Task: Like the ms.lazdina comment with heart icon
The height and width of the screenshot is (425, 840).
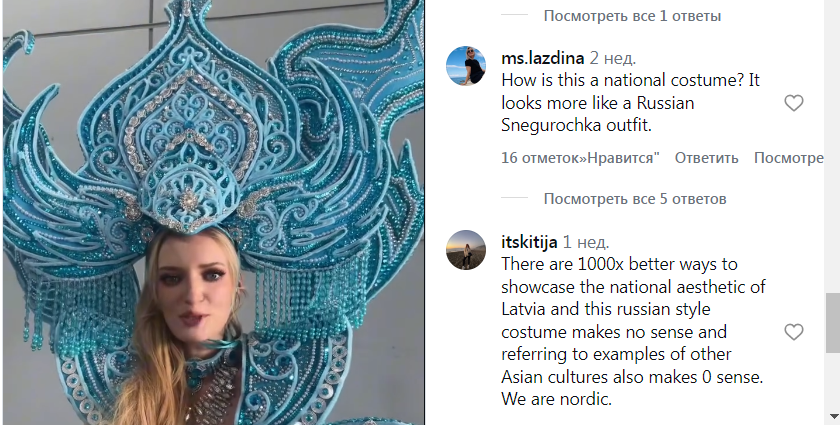Action: click(x=793, y=103)
